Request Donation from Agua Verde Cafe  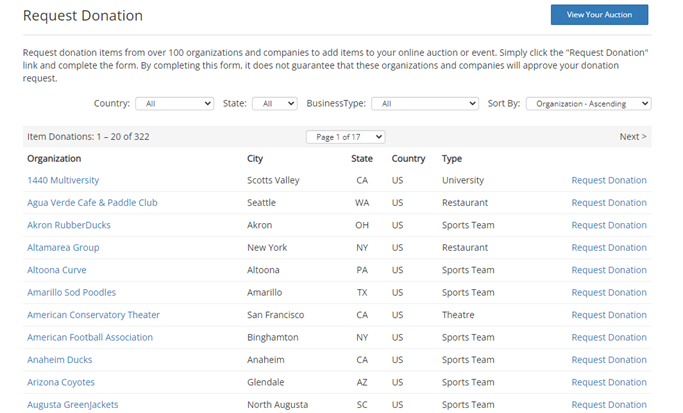609,203
